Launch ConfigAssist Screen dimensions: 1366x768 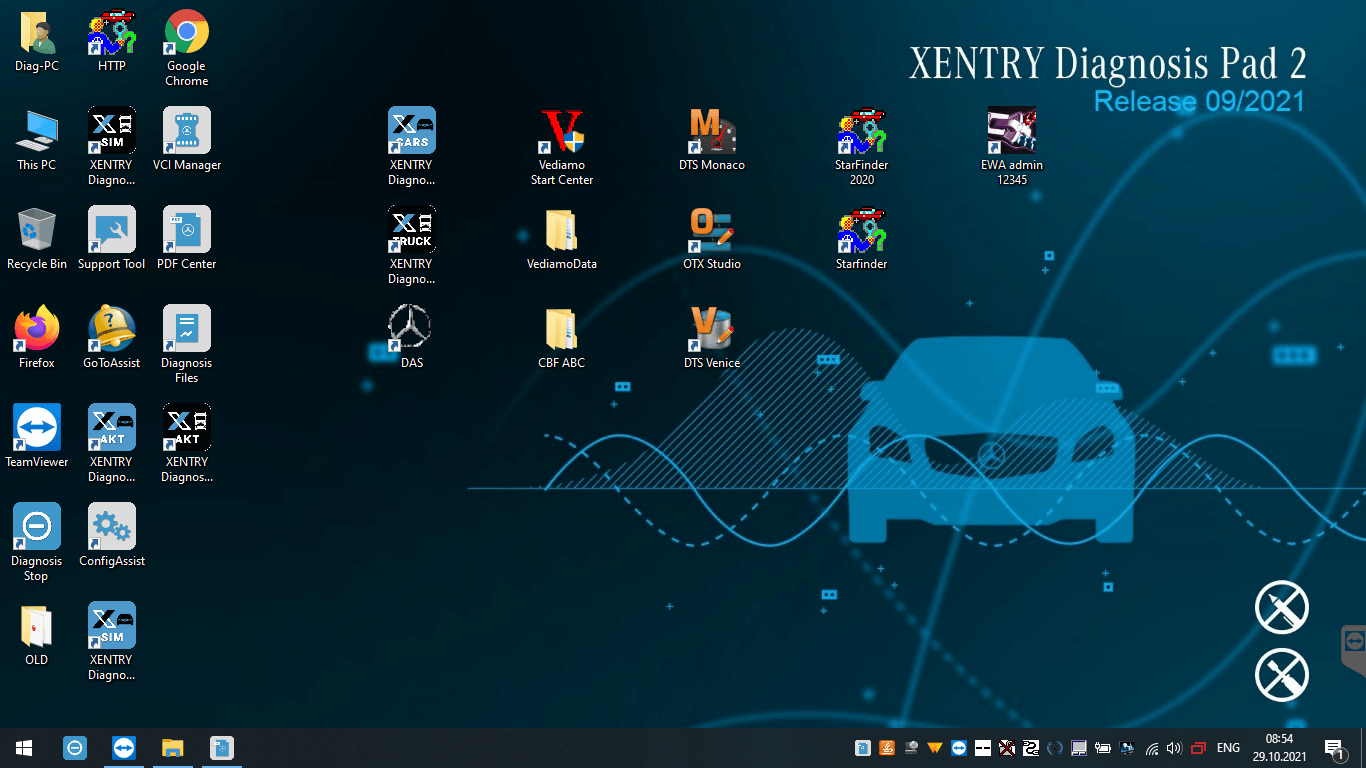[112, 536]
